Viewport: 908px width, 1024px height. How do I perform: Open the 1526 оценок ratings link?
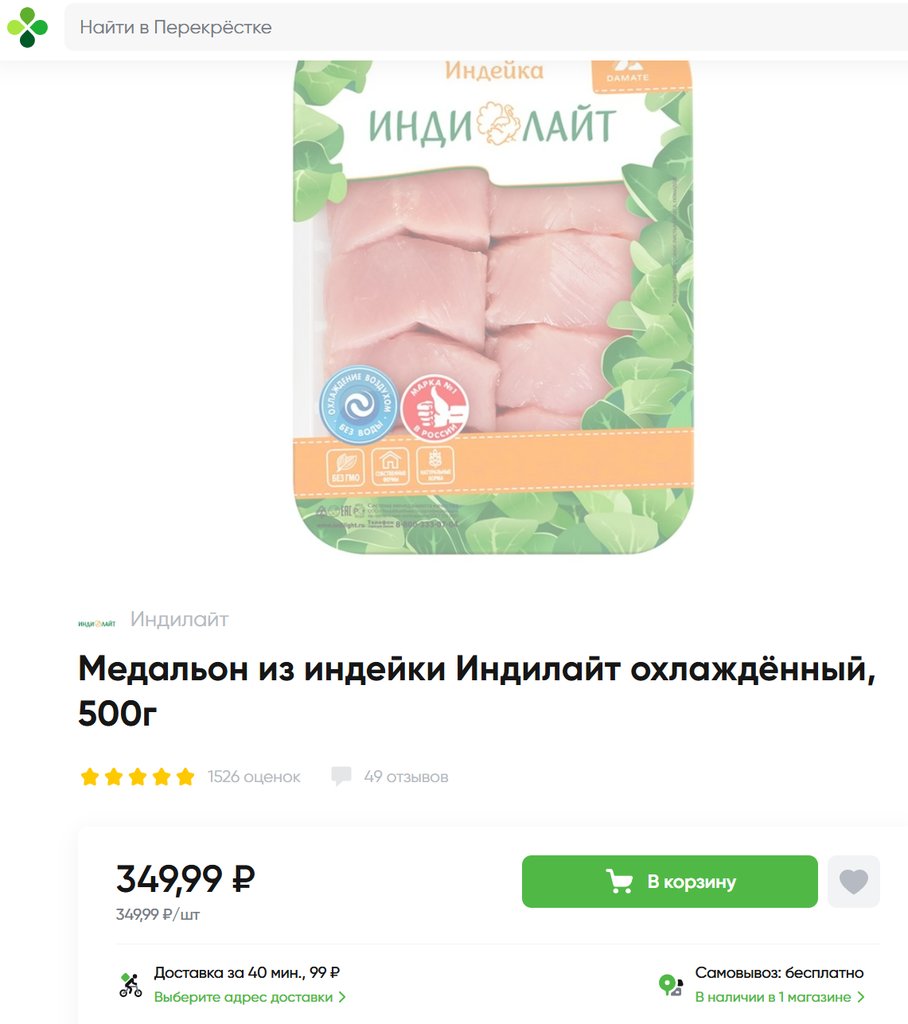click(254, 776)
